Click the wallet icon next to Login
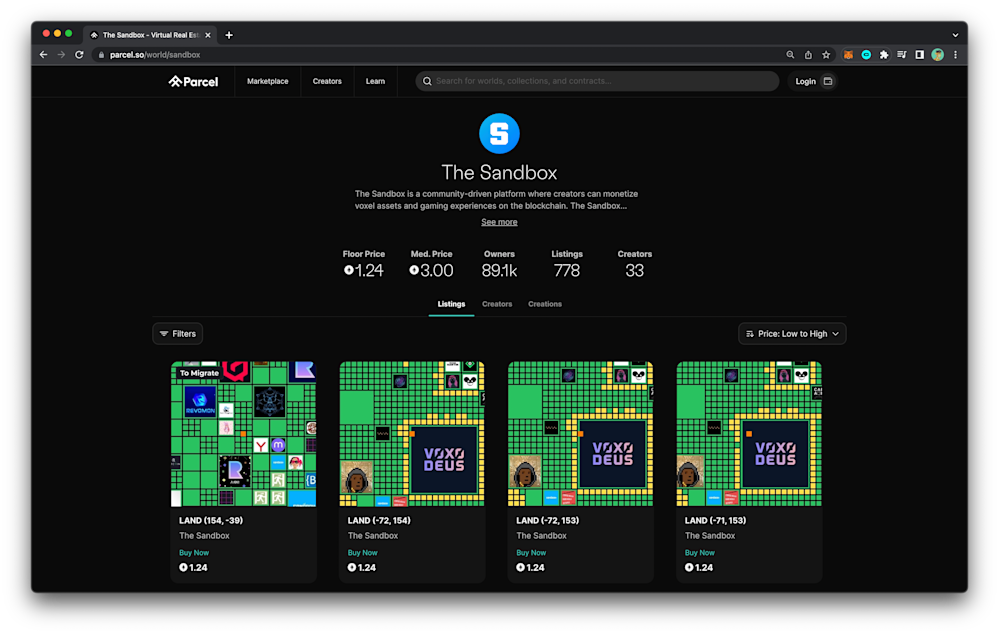The height and width of the screenshot is (634, 999). [x=828, y=82]
